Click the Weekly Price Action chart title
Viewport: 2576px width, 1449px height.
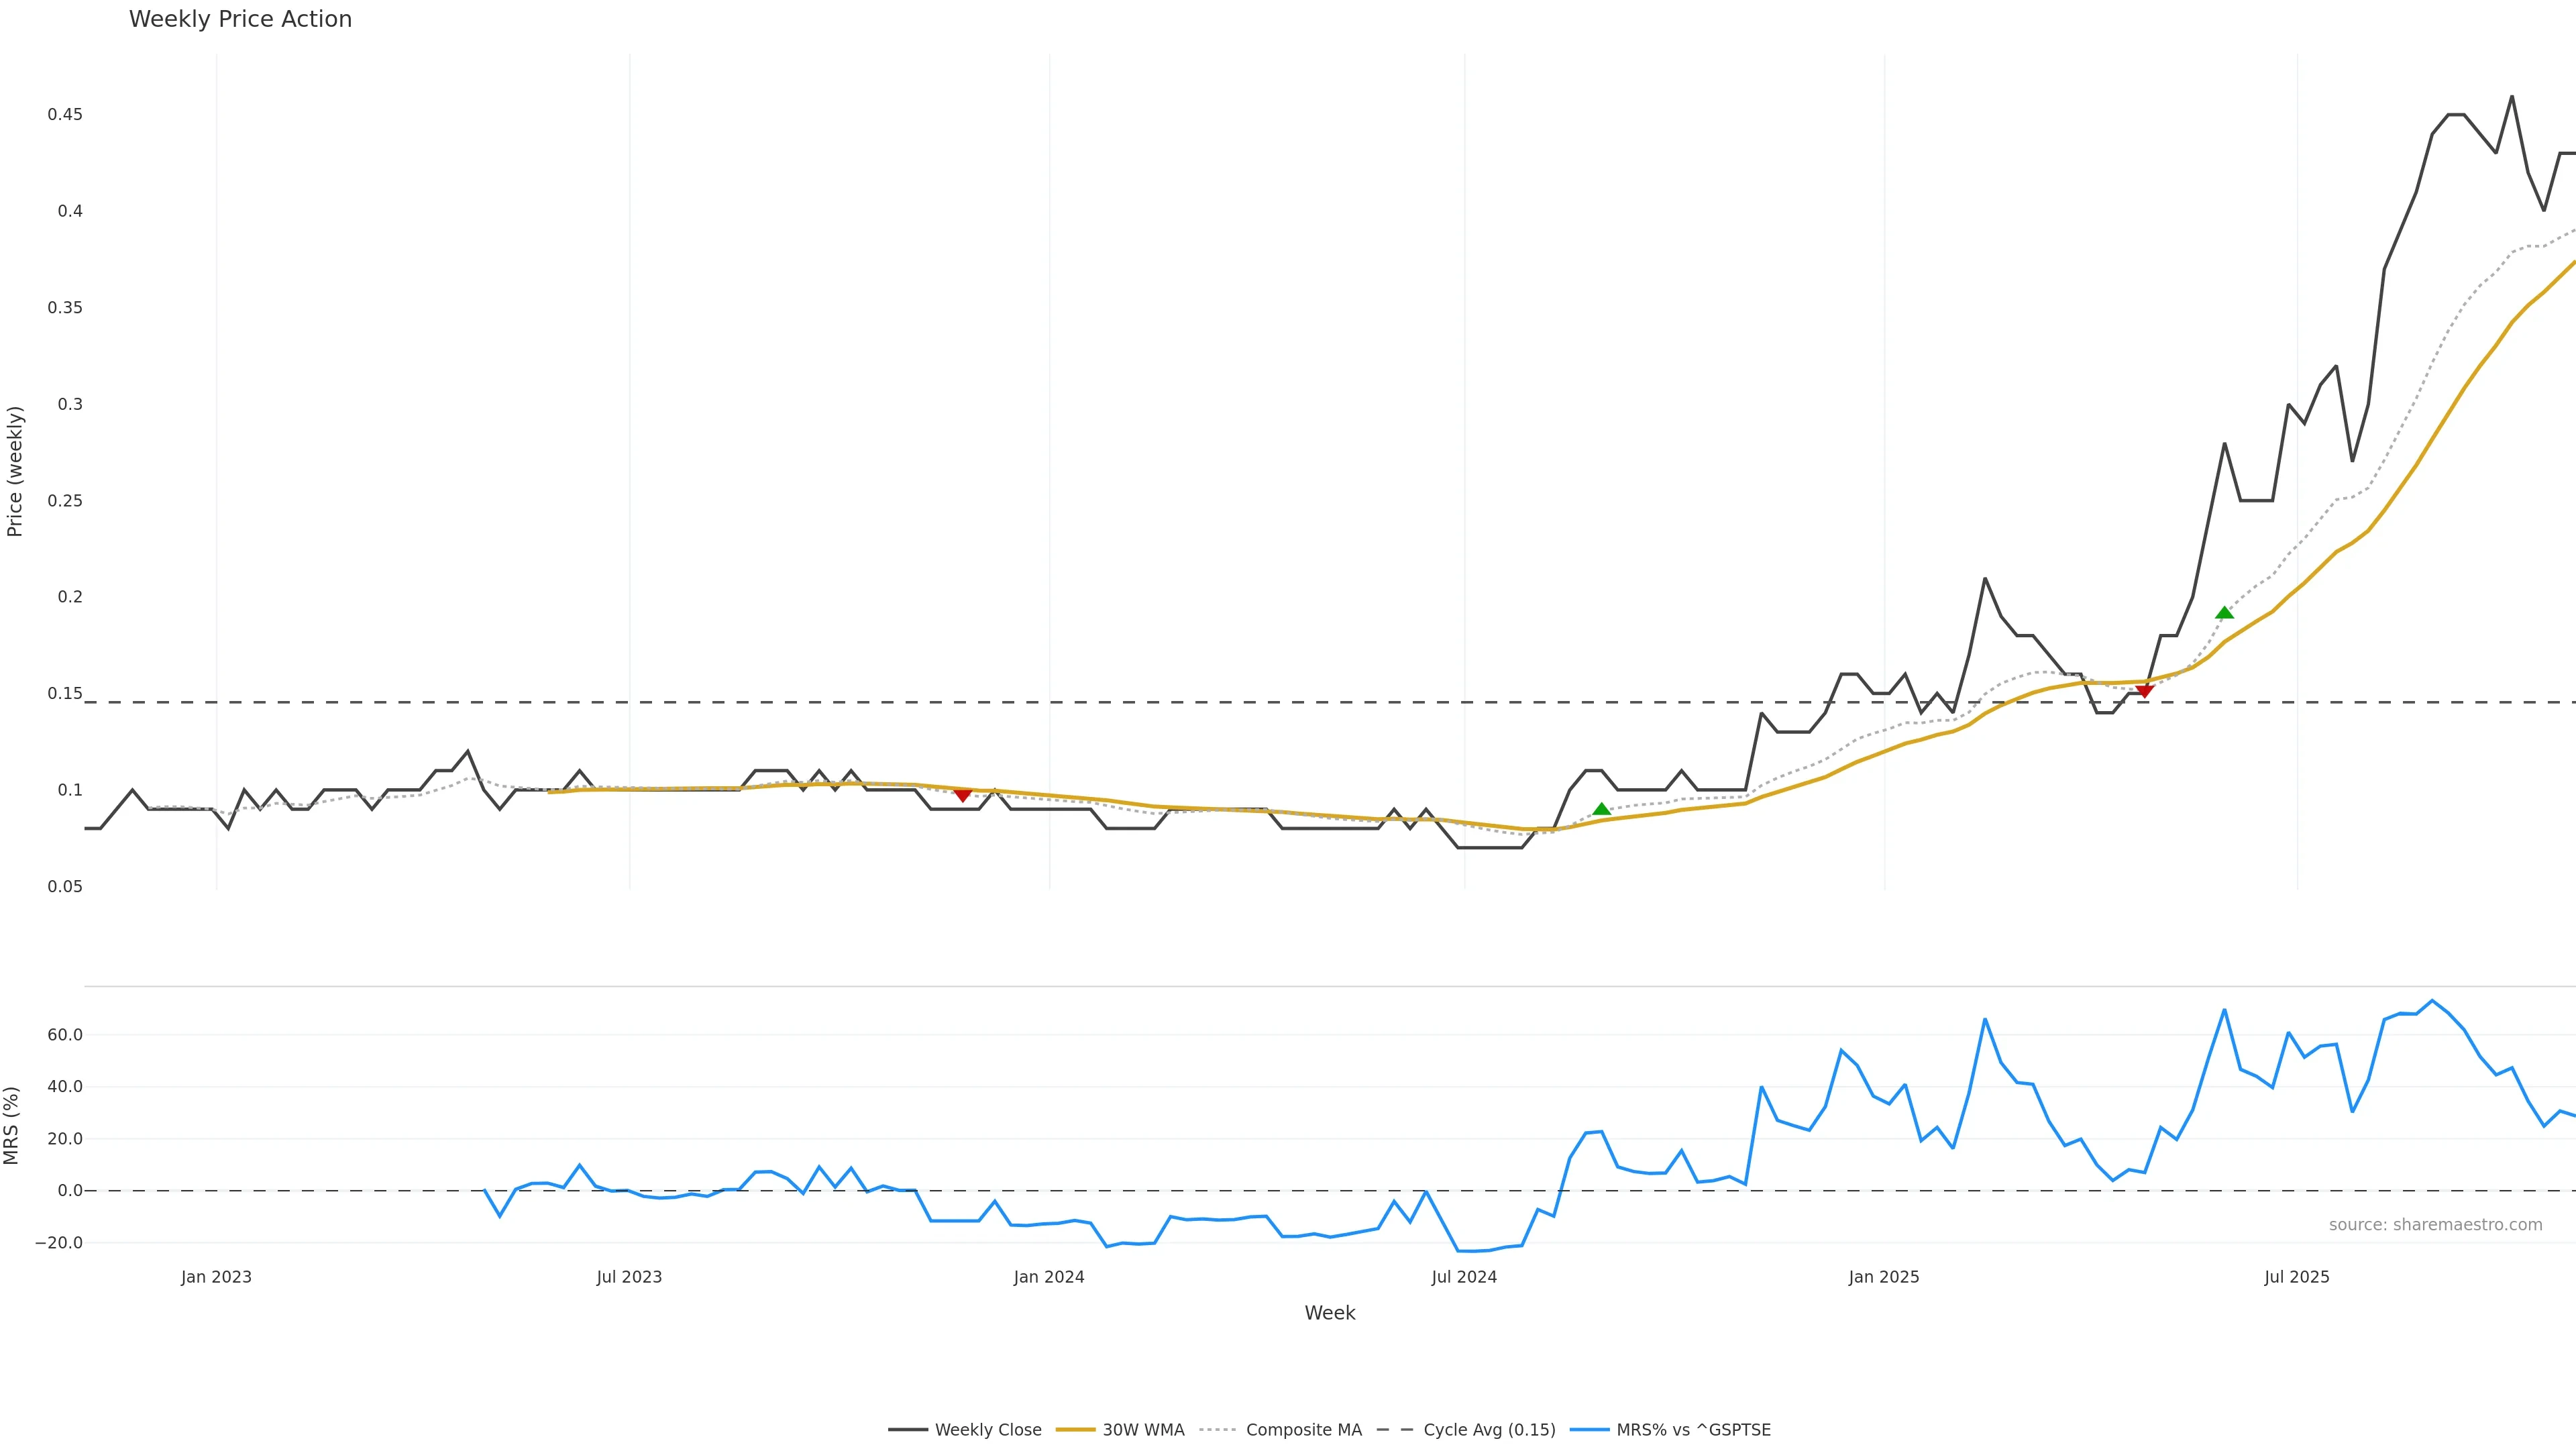[x=240, y=19]
